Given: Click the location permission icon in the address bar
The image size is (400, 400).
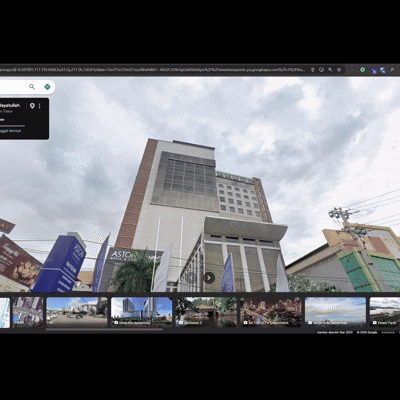Looking at the screenshot, I should (x=313, y=70).
